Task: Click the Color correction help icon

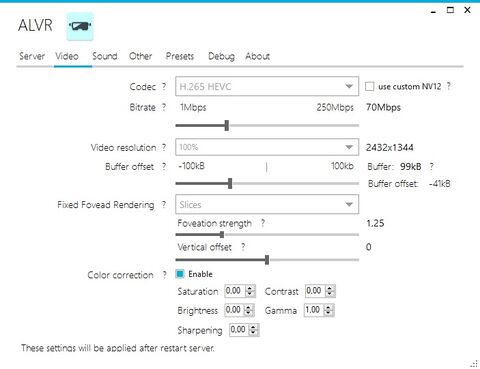Action: [x=164, y=275]
